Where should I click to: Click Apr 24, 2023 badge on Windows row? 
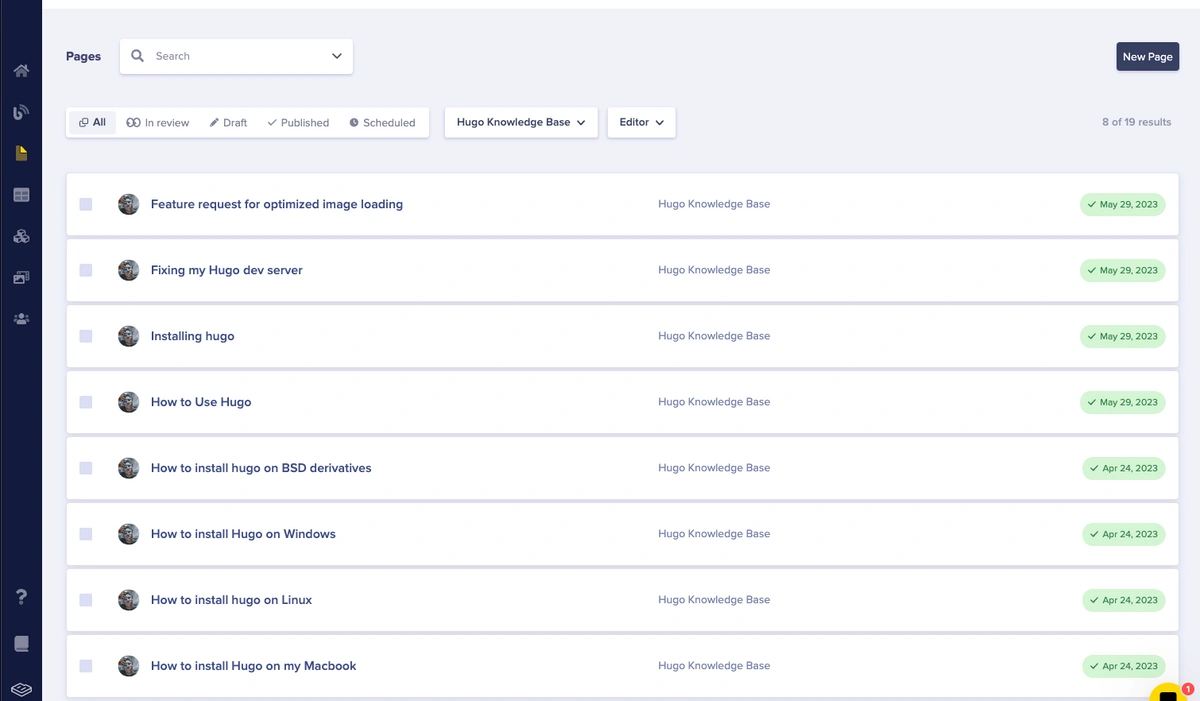(1124, 534)
